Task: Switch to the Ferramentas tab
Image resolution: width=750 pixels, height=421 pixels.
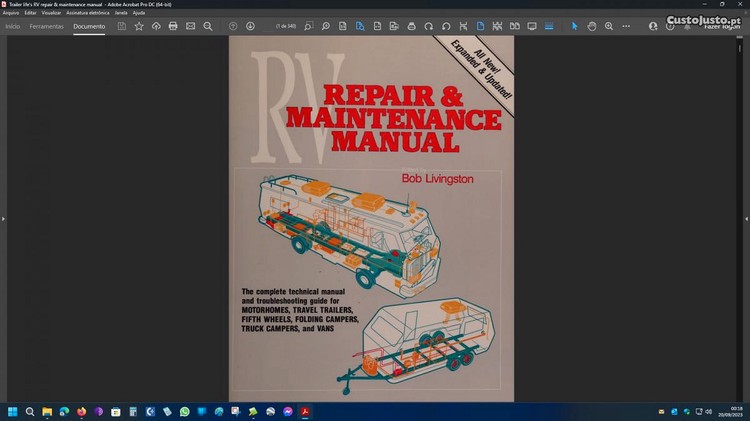Action: (x=47, y=26)
